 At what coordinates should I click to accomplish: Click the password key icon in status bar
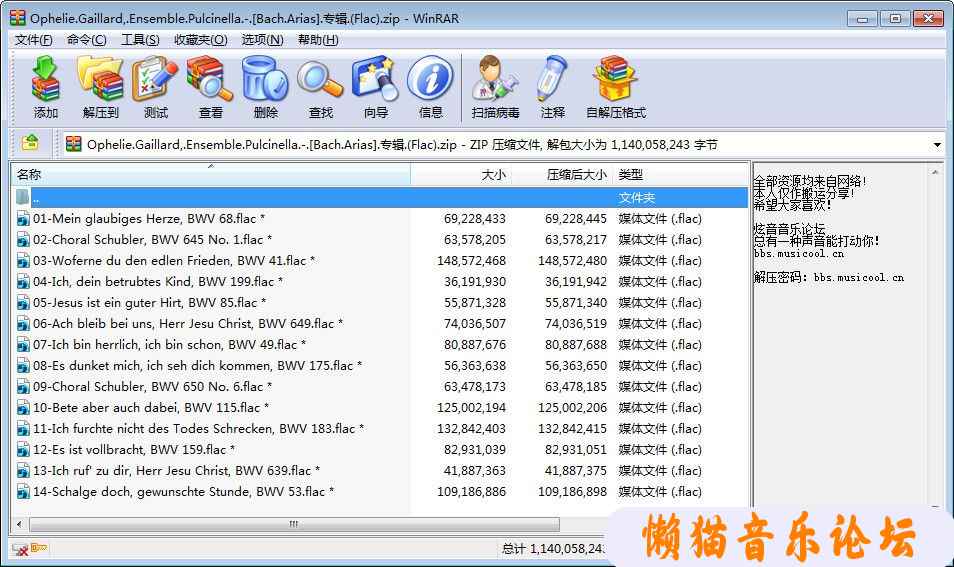39,548
